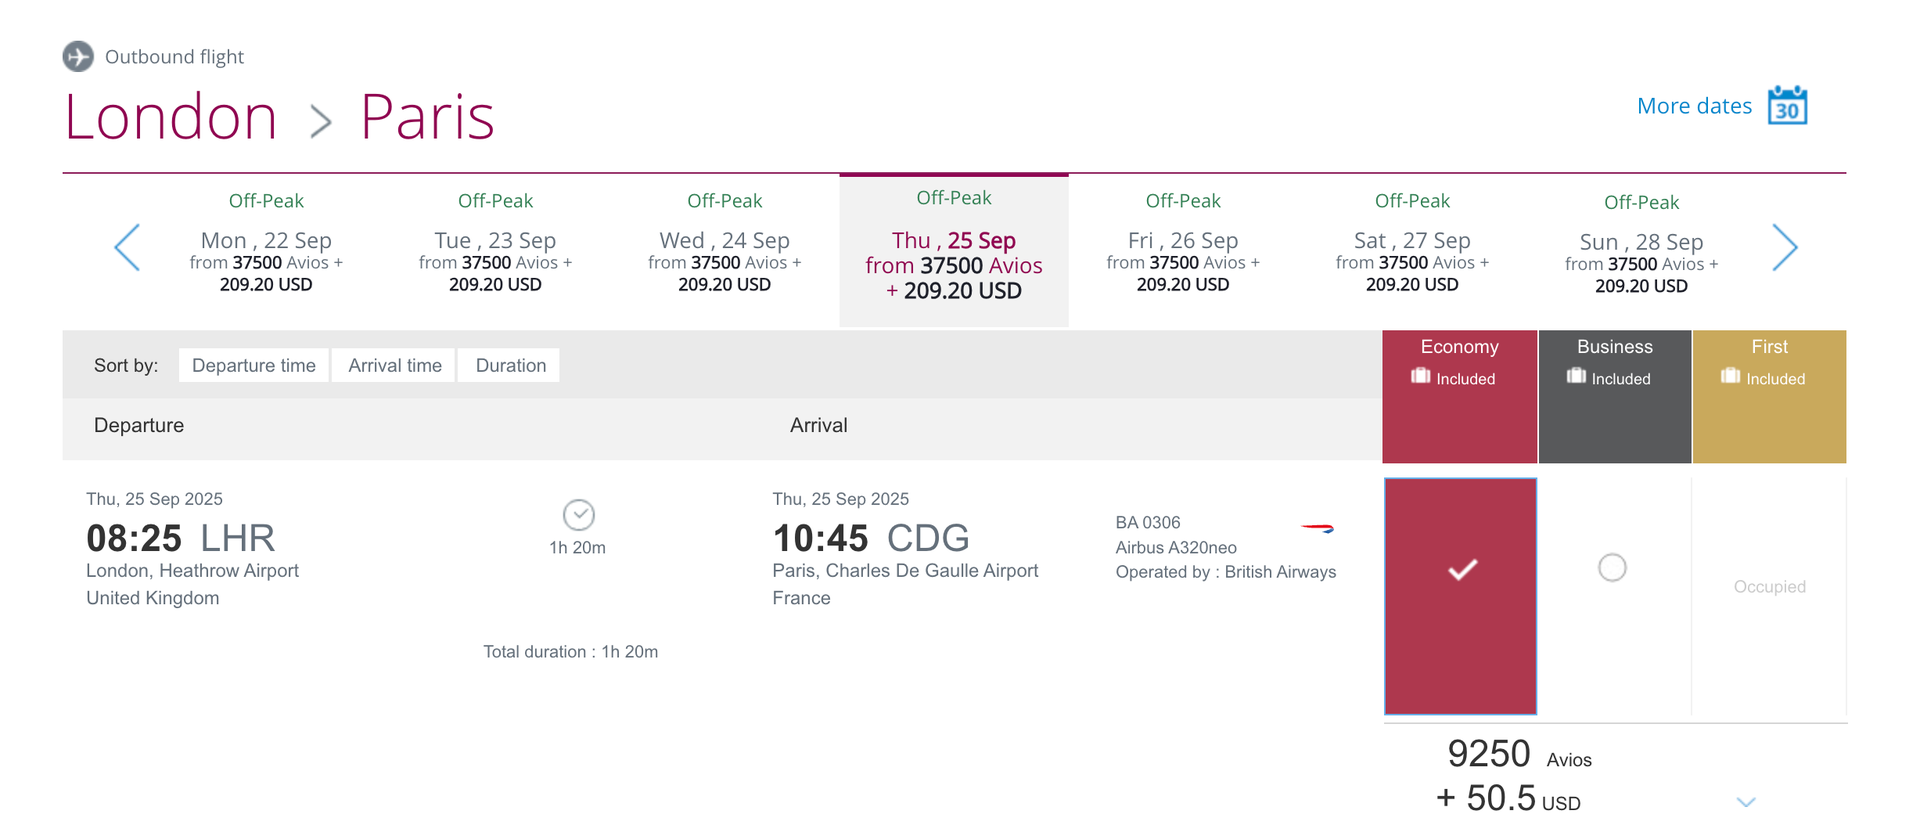The width and height of the screenshot is (1920, 825).
Task: Open the More dates link
Action: tap(1694, 105)
